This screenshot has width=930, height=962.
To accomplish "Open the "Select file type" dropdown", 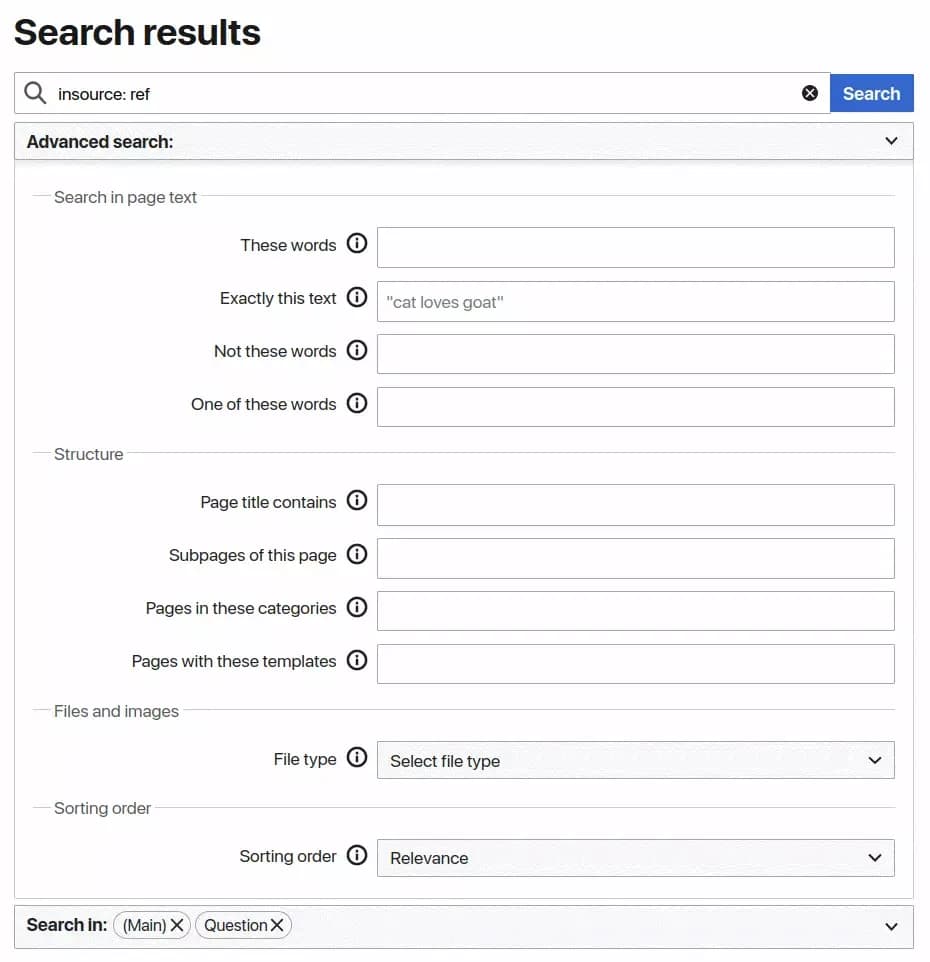I will 636,760.
